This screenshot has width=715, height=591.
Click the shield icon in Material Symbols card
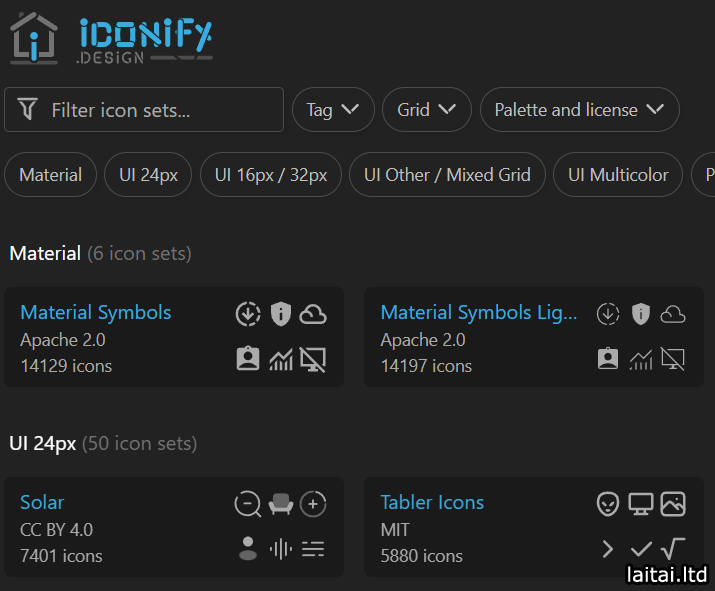pyautogui.click(x=281, y=314)
